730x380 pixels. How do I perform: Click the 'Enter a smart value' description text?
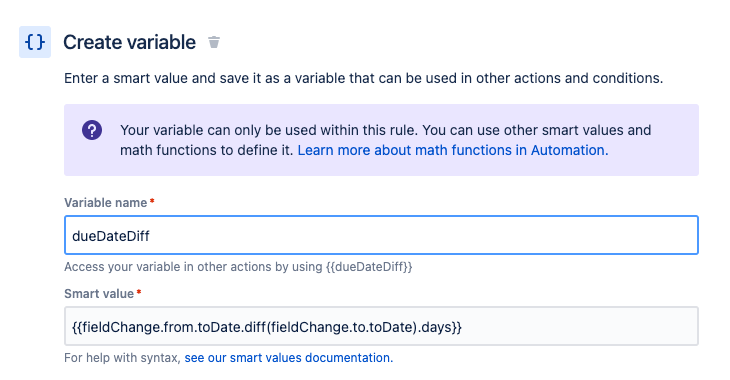pos(364,78)
